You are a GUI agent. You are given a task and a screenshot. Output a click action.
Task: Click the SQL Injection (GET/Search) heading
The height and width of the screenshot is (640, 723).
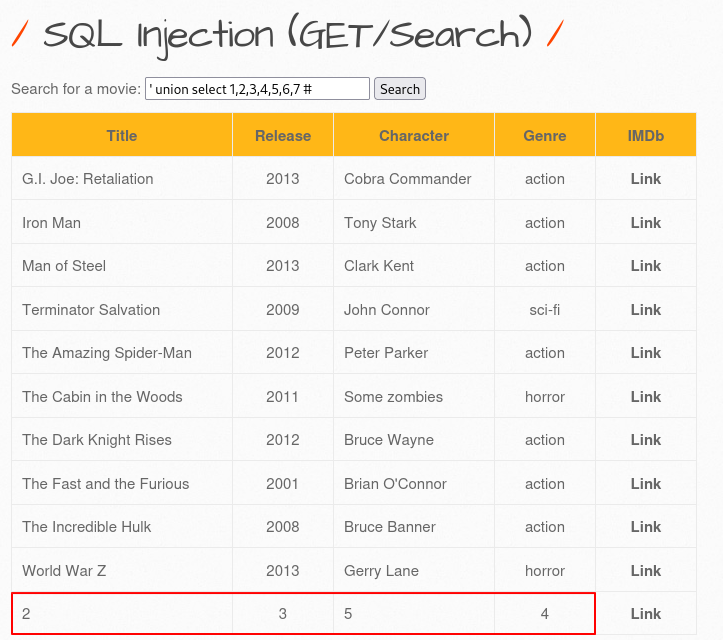pos(288,35)
